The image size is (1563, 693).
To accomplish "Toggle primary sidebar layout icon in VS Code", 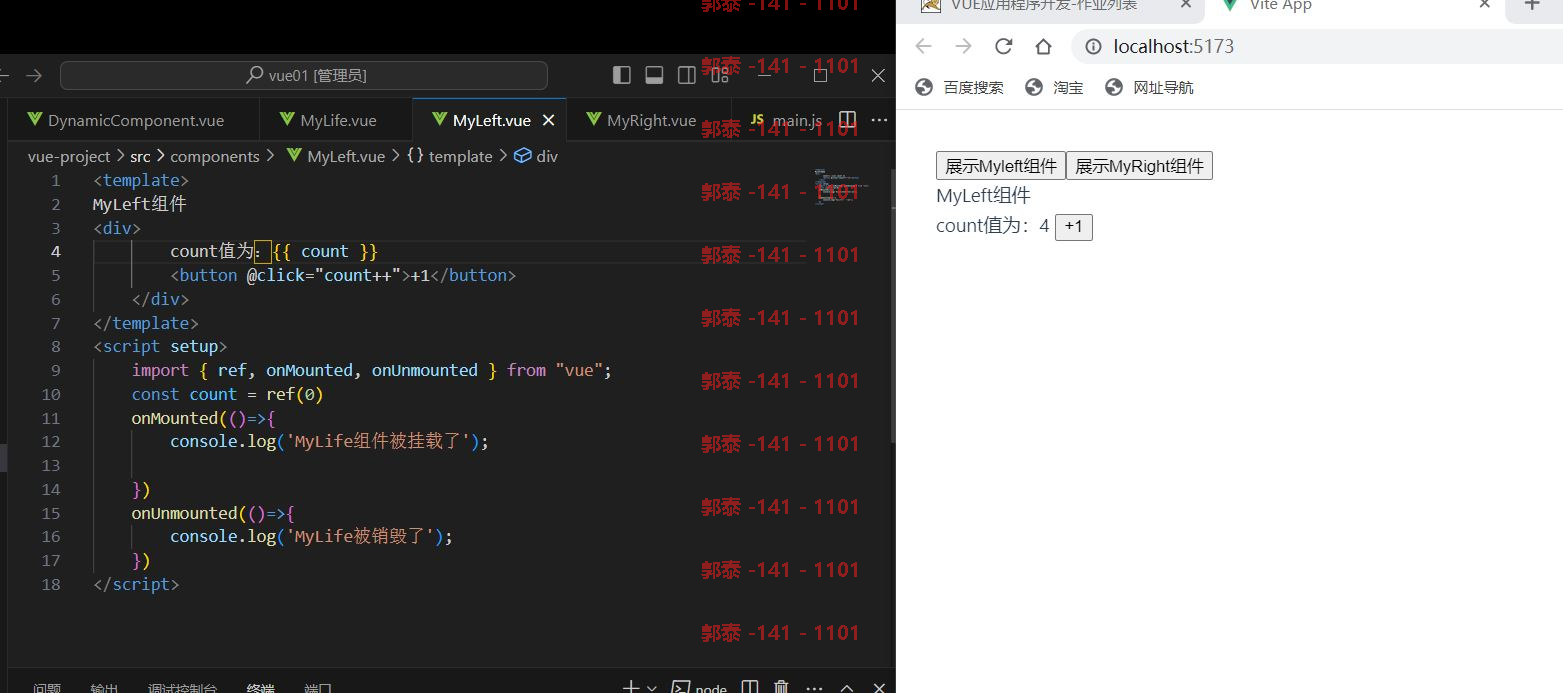I will pos(622,75).
